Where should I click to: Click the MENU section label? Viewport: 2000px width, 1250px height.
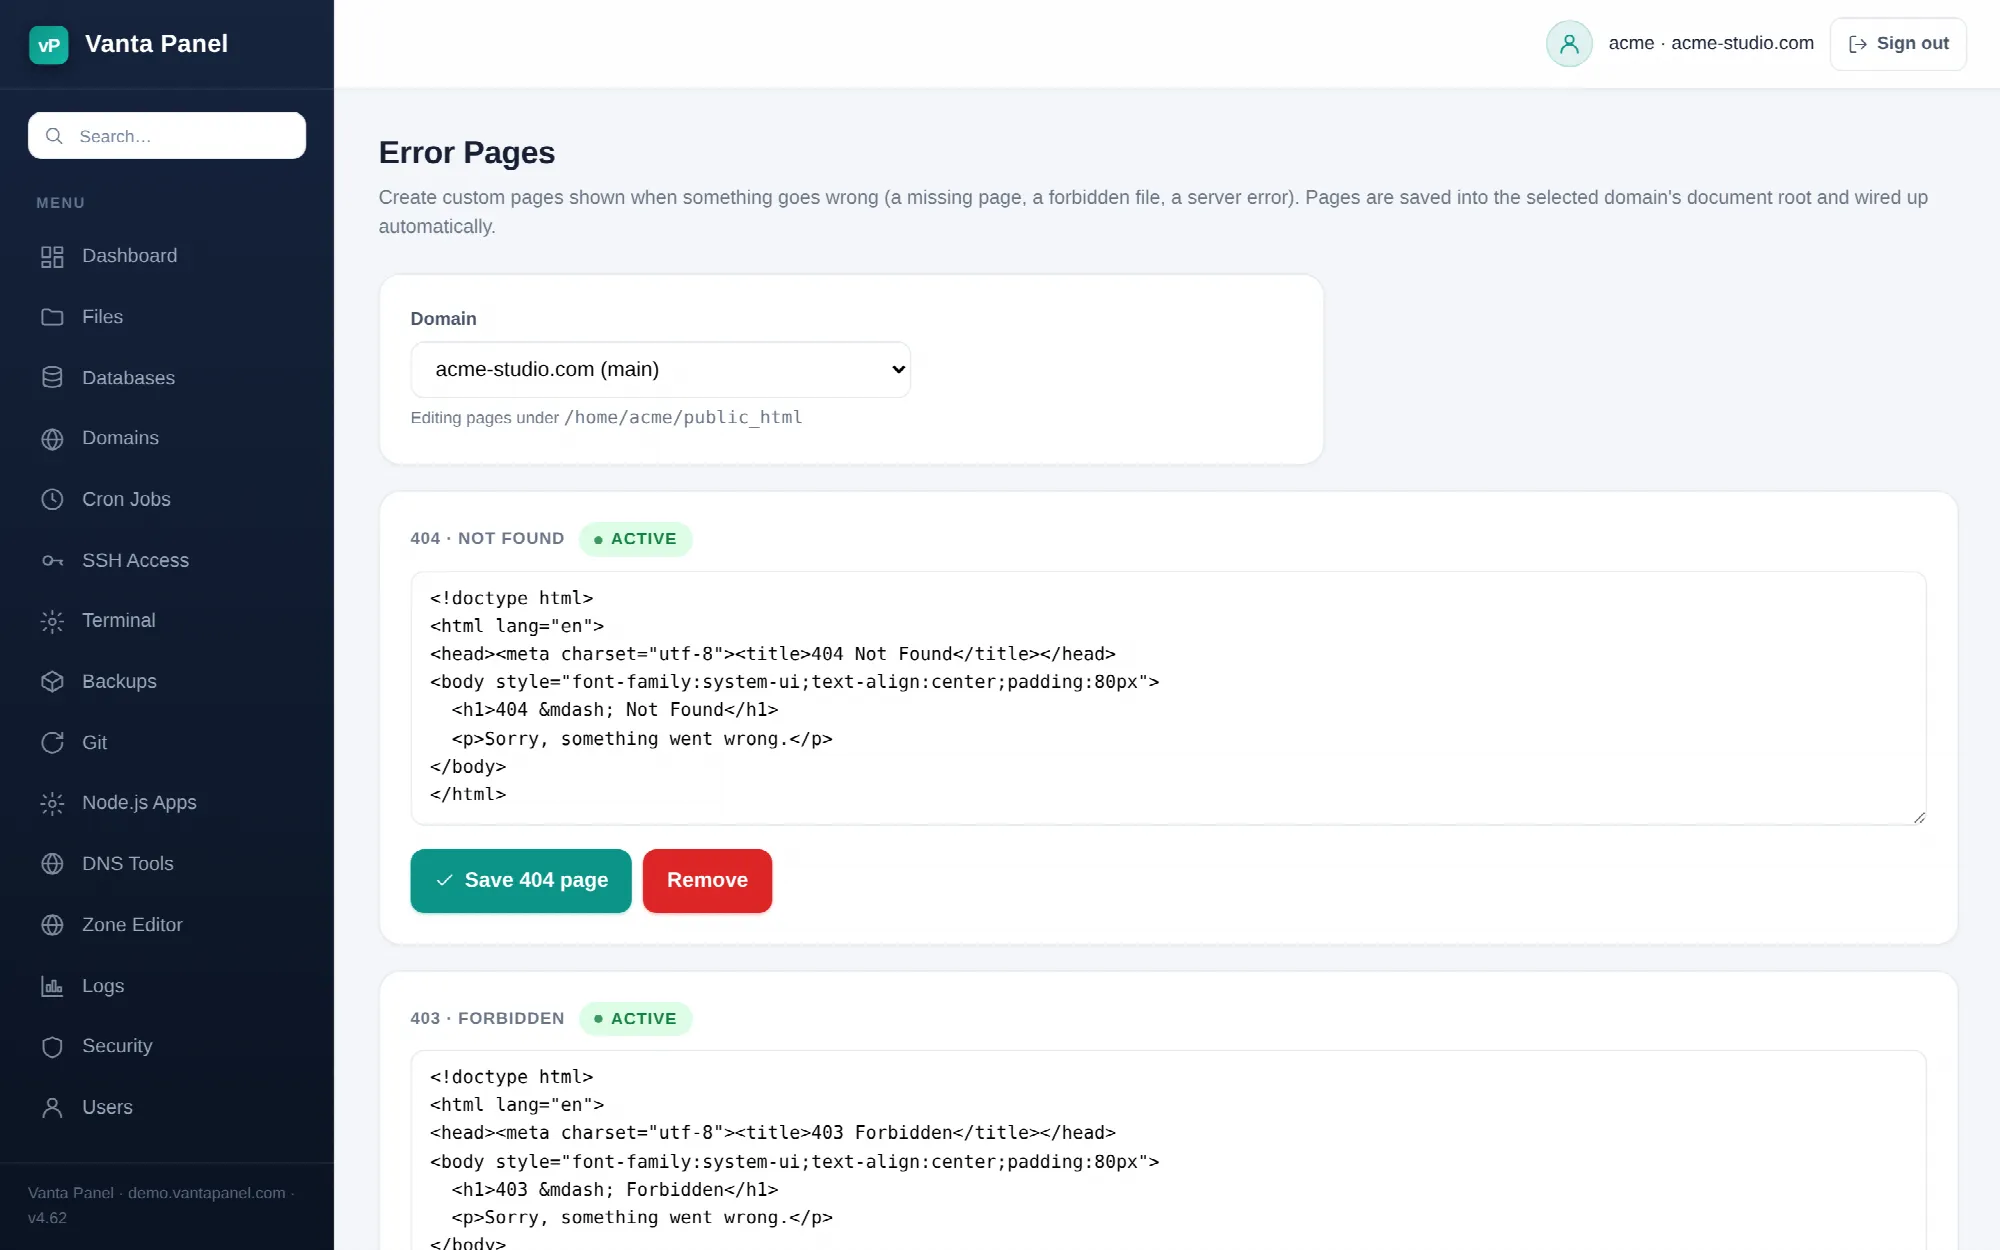60,203
